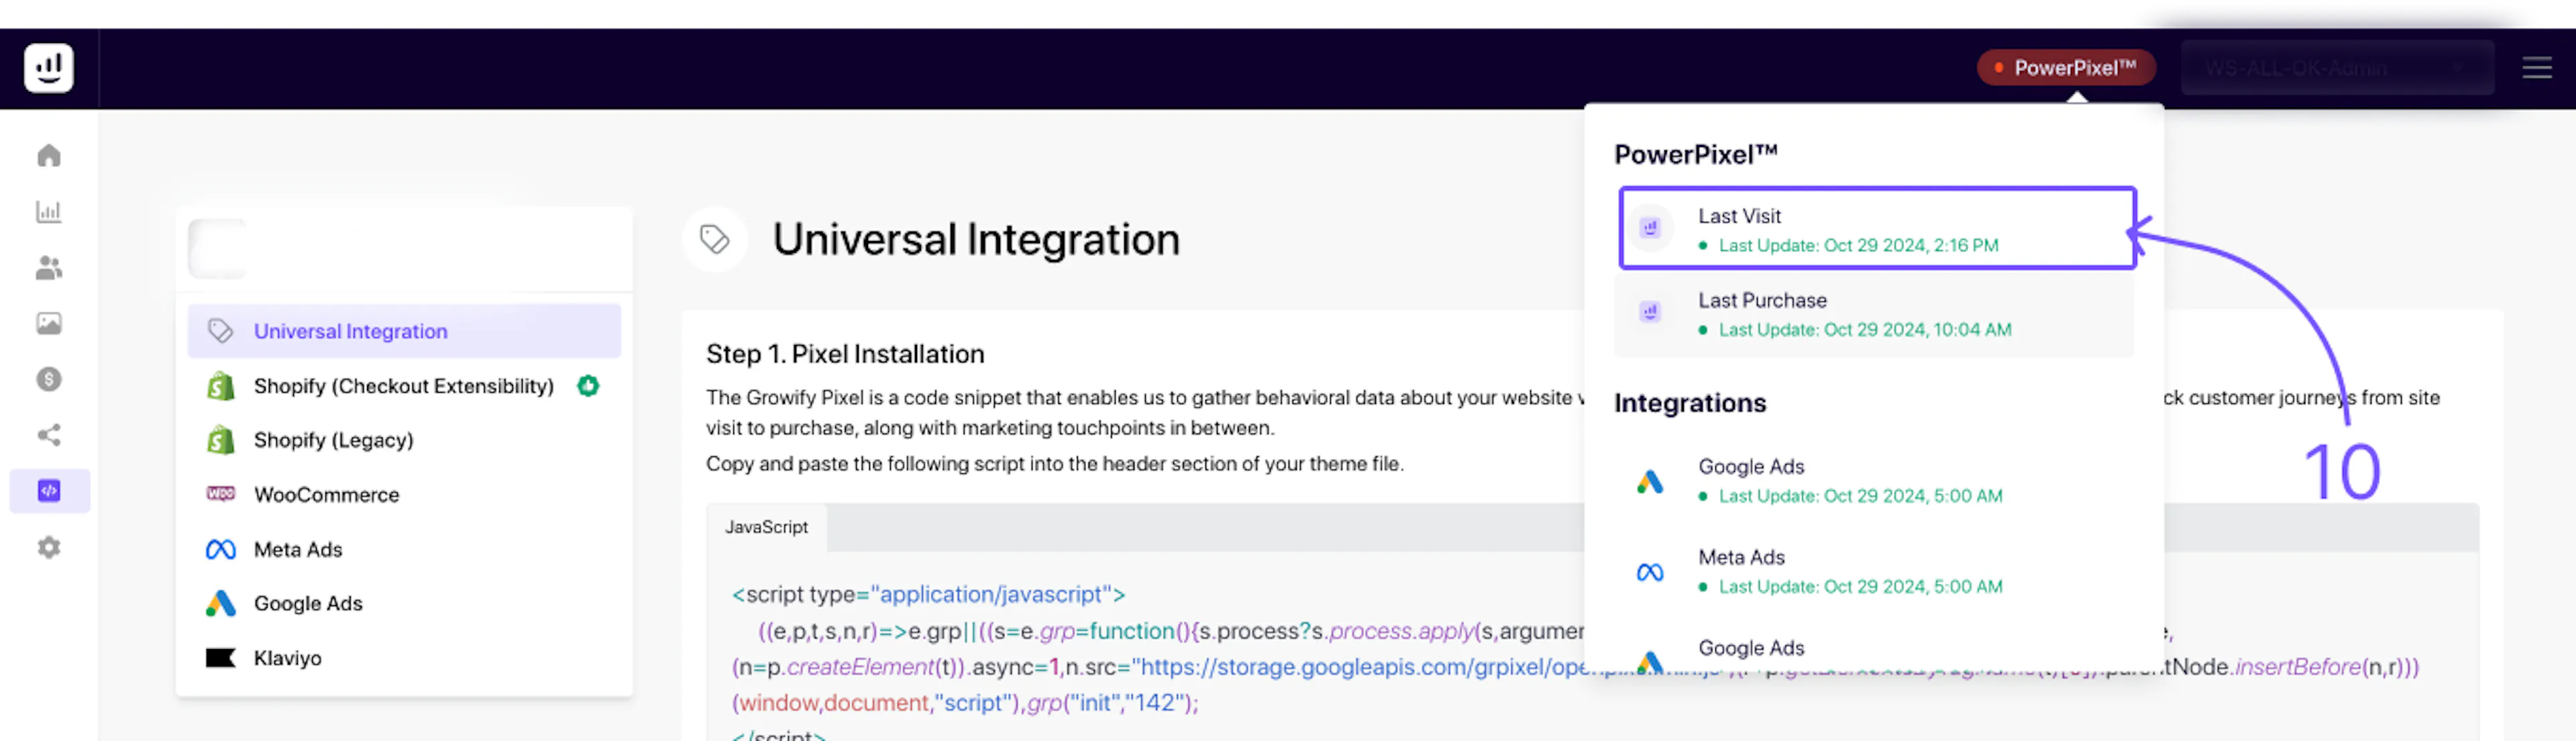Open the customers people icon
This screenshot has width=2576, height=741.
tap(48, 268)
